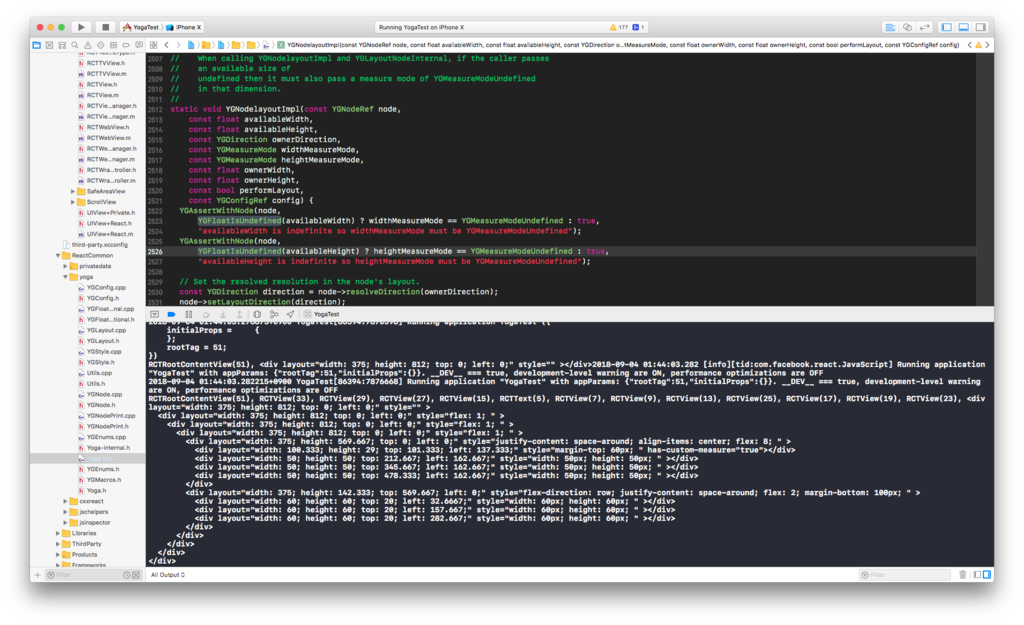Select the iPhone X device destination
The image size is (1024, 625).
(x=185, y=27)
